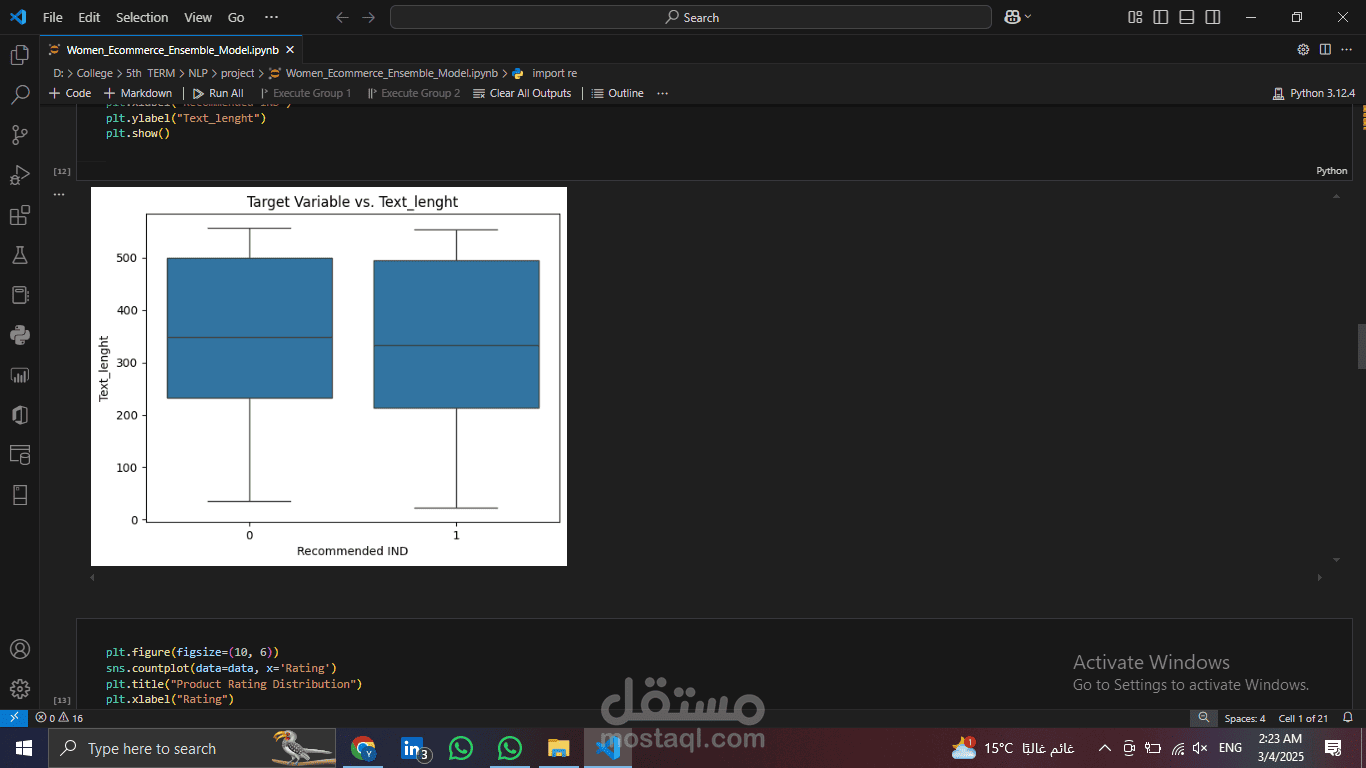
Task: Click the import re breadcrumb
Action: pyautogui.click(x=554, y=73)
